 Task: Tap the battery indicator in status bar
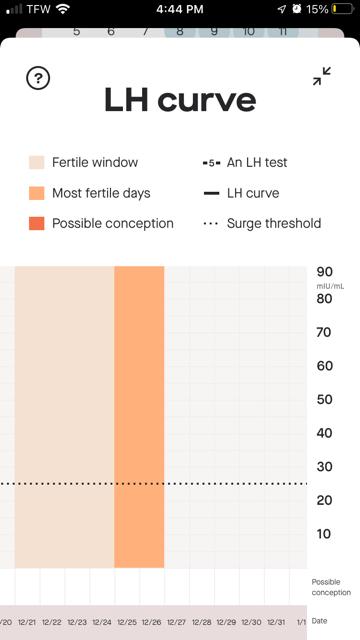[342, 9]
